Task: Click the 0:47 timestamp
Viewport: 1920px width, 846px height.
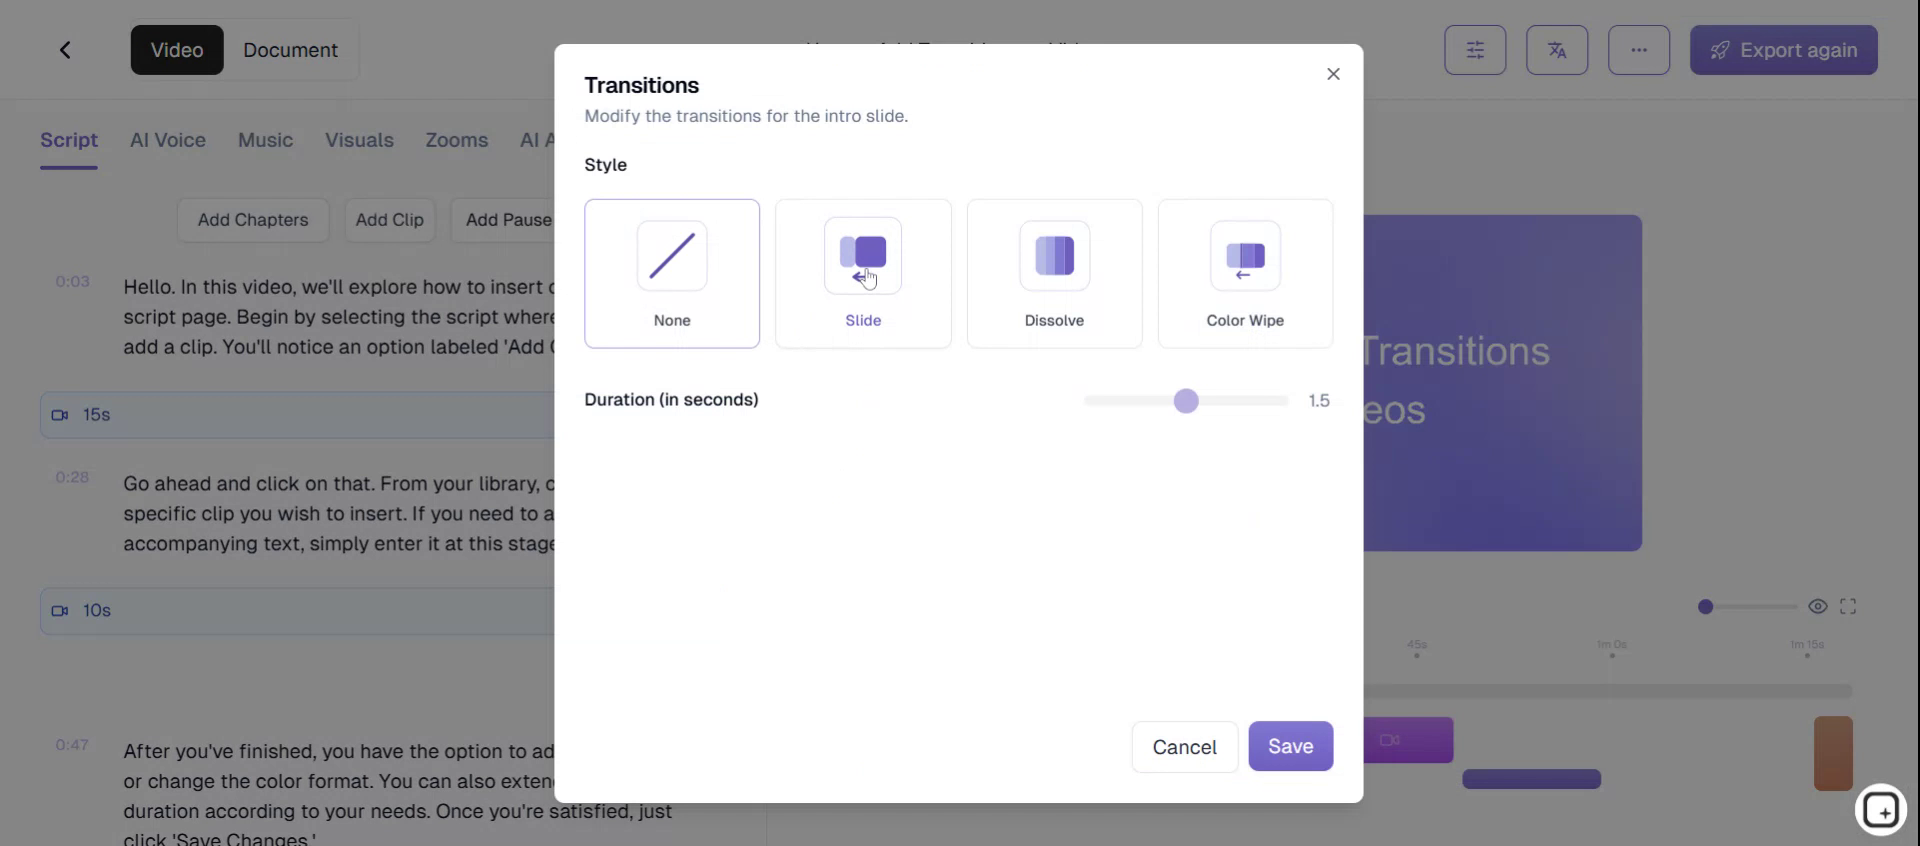Action: pyautogui.click(x=73, y=745)
